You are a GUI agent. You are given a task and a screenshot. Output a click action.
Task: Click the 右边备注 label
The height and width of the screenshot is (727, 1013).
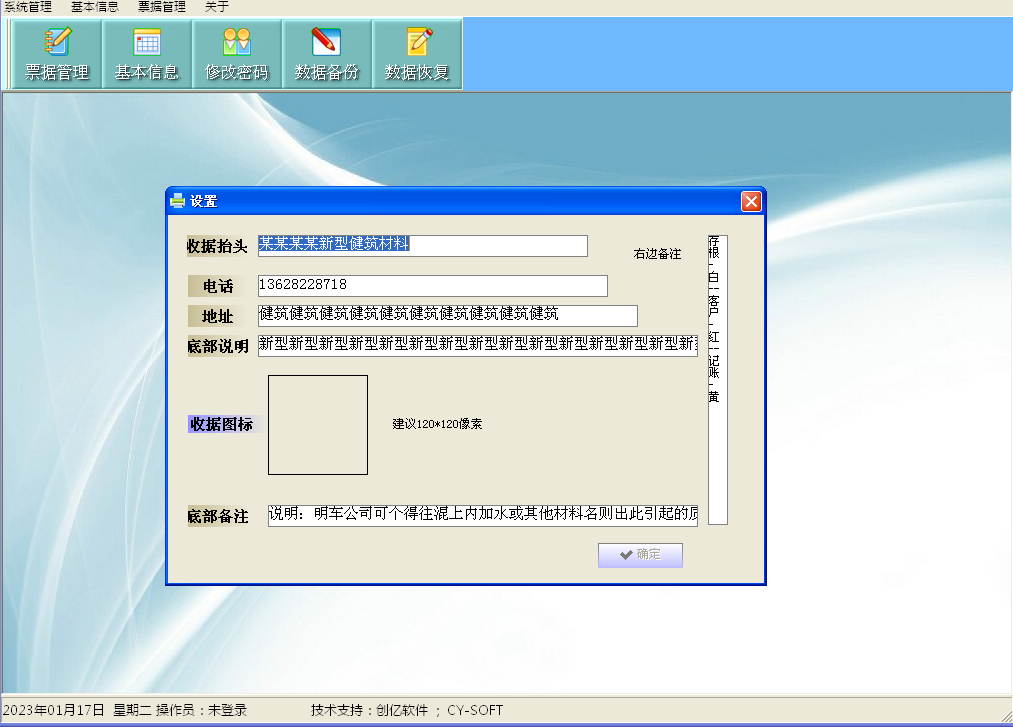pyautogui.click(x=657, y=254)
